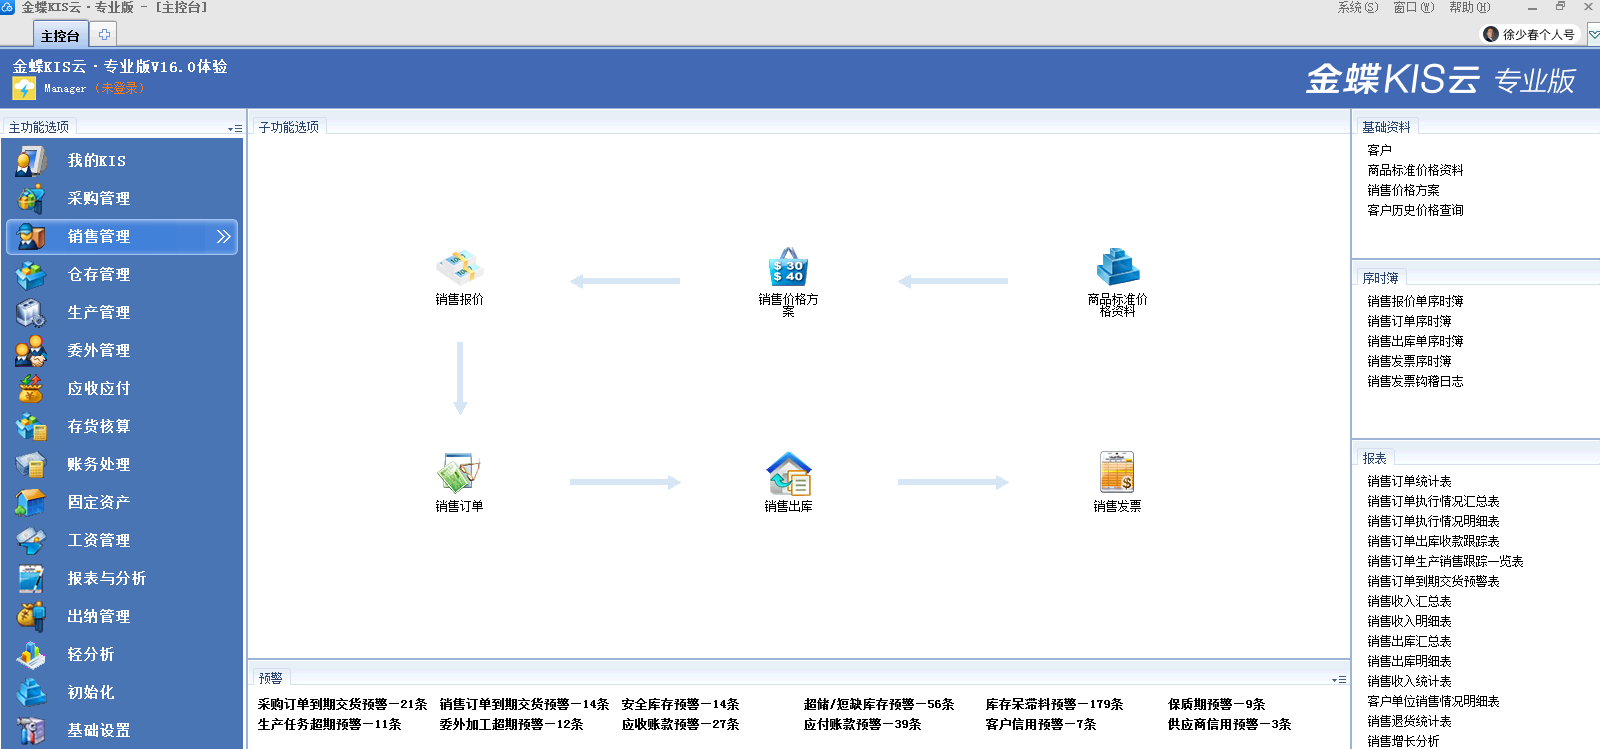This screenshot has height=749, width=1600.
Task: View 客户信用预警—7条 alert
Action: coord(1041,724)
